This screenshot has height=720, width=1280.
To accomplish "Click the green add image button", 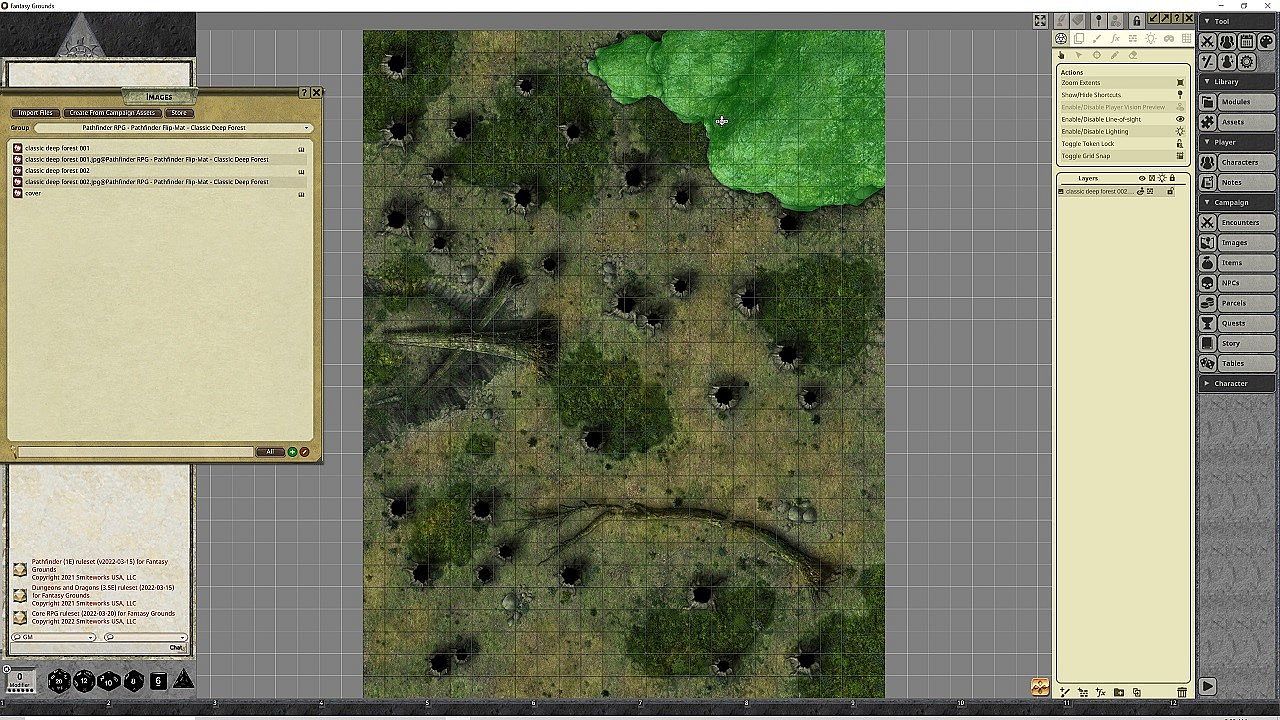I will (292, 452).
